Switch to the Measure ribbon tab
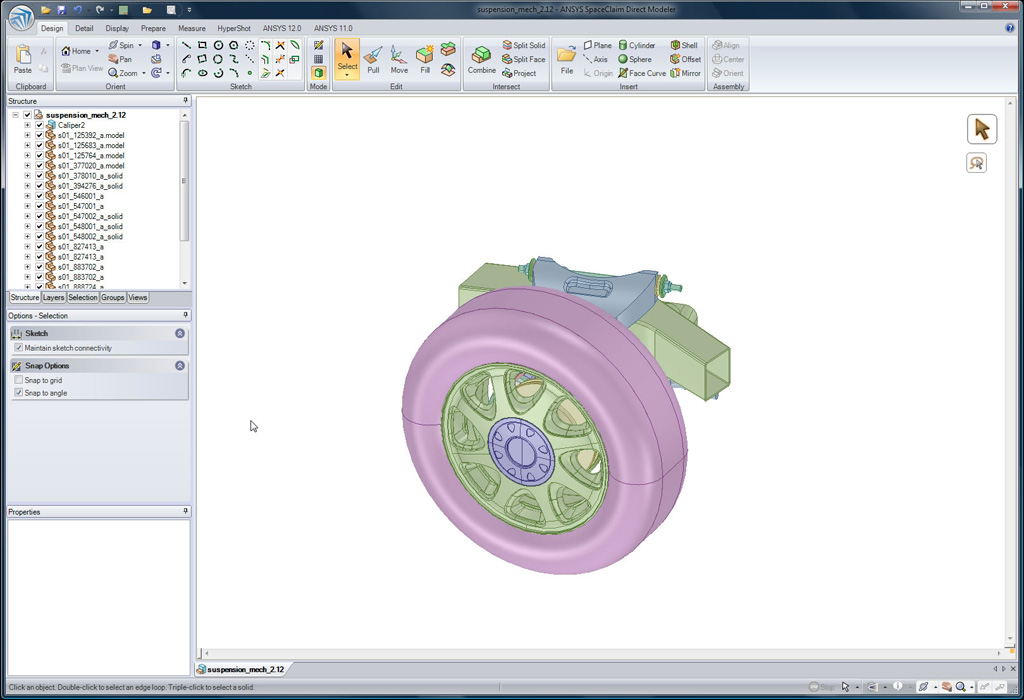 pos(191,28)
